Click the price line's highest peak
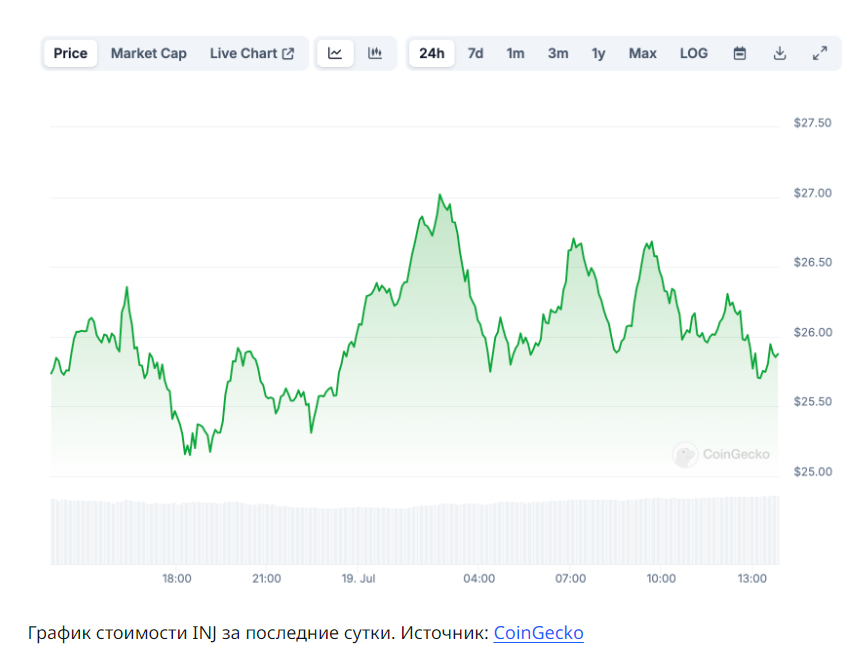The width and height of the screenshot is (865, 653). pyautogui.click(x=440, y=195)
